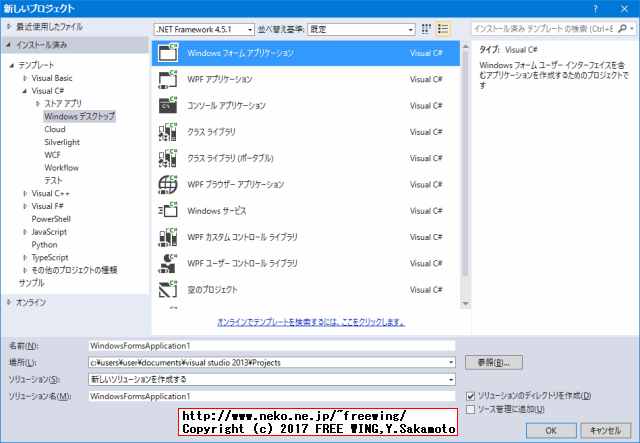
Task: Collapse the テンプレート tree node
Action: (12, 65)
